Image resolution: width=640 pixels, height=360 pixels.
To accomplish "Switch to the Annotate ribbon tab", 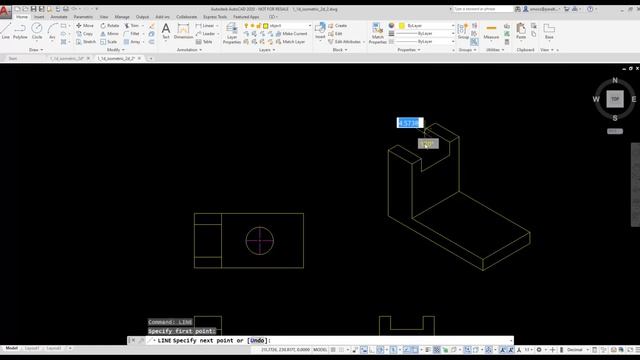I will [x=59, y=17].
